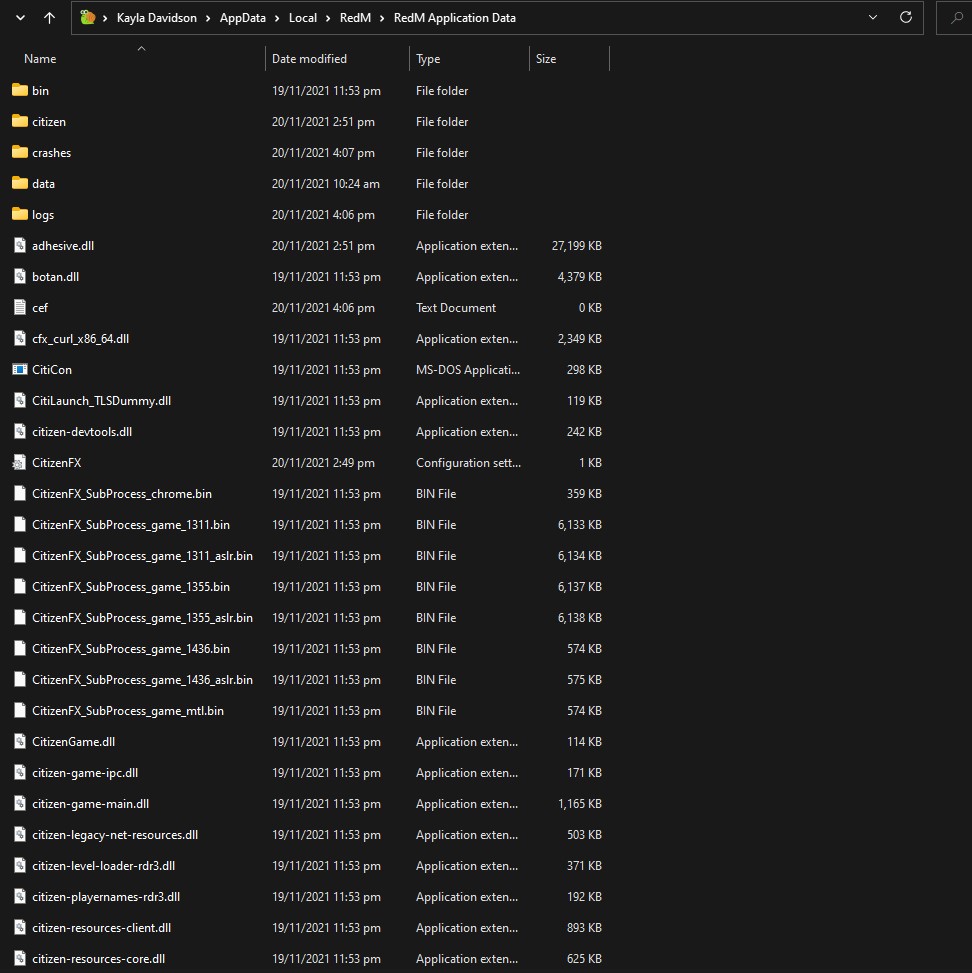
Task: Select CitizenFX_SubProcess_game_1436_aslr.bin file name
Action: tap(142, 680)
